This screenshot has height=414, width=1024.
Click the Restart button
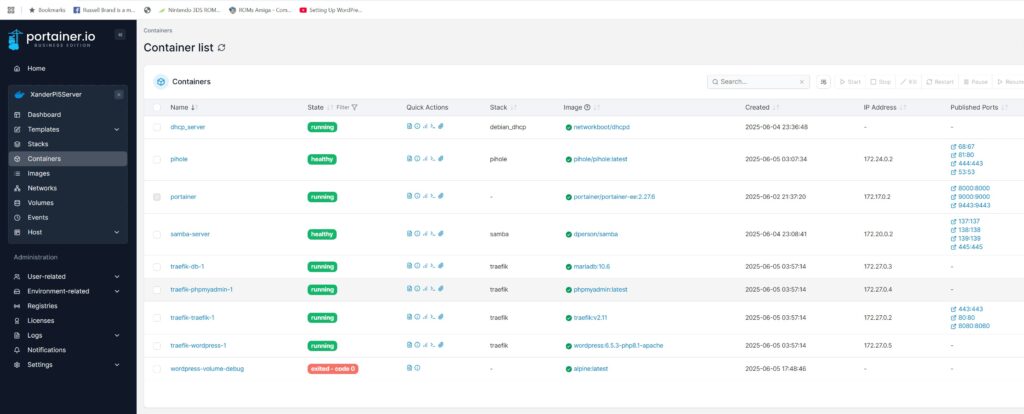point(940,82)
